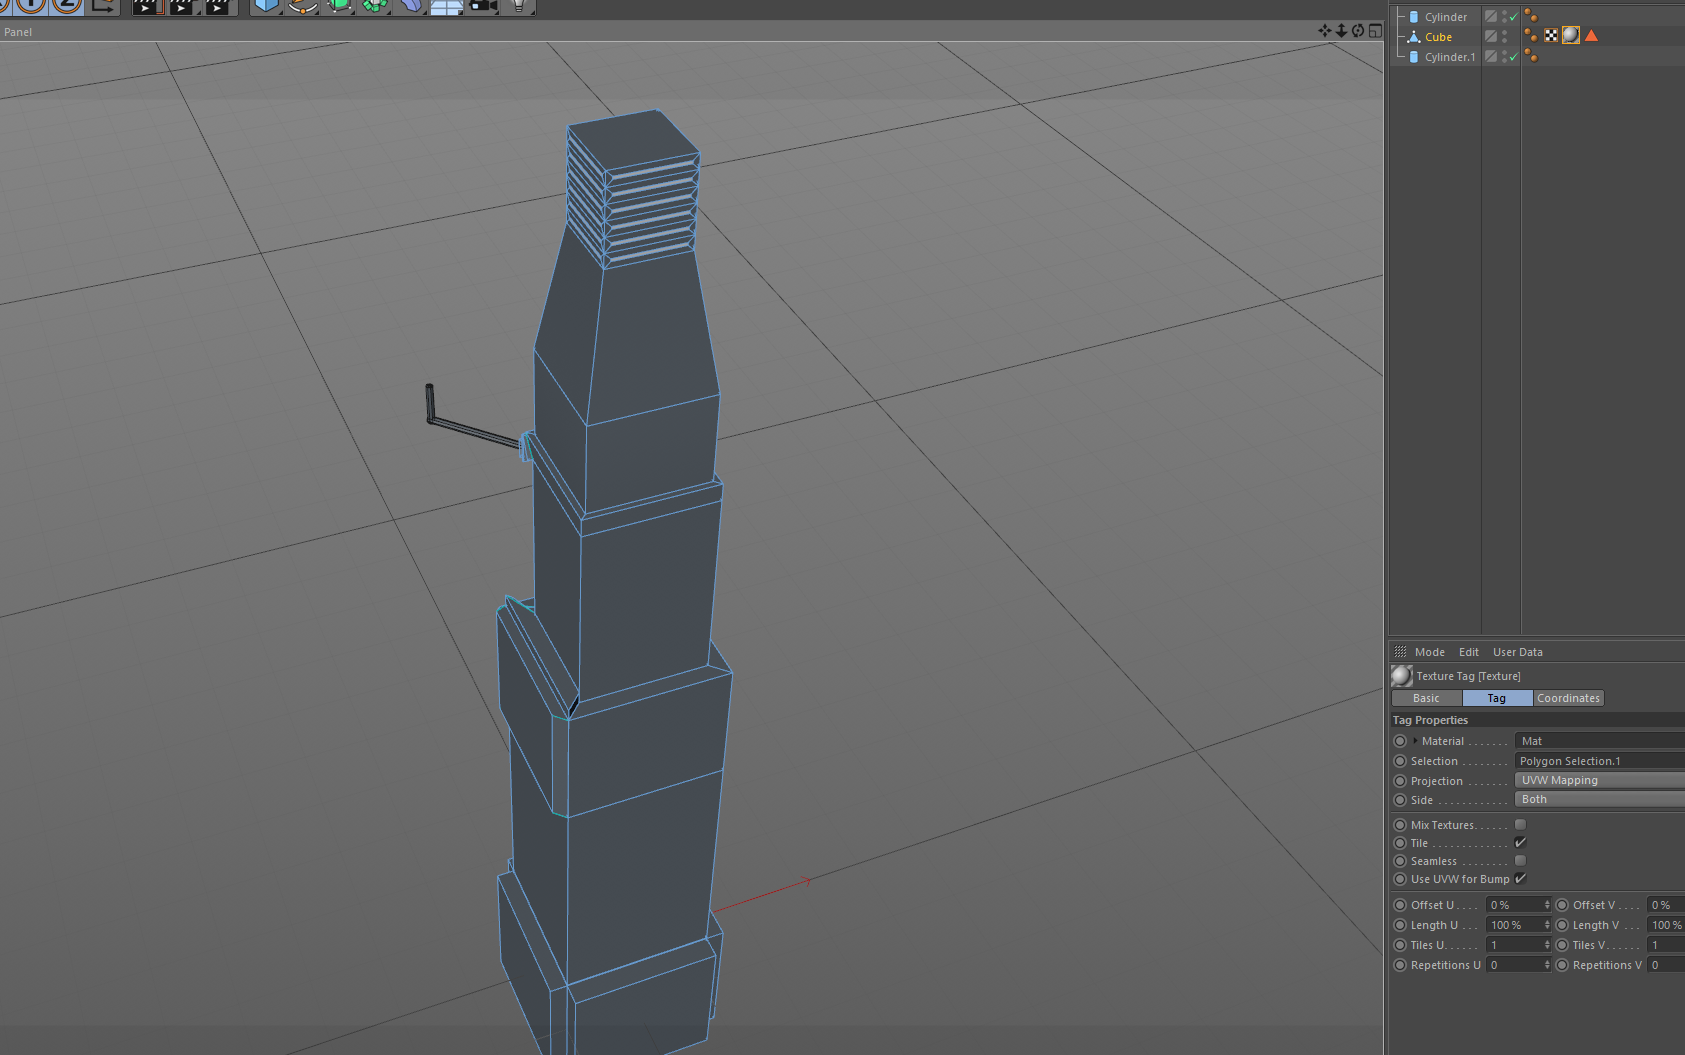The height and width of the screenshot is (1055, 1685).
Task: Toggle viewport maximize icon
Action: (x=1375, y=31)
